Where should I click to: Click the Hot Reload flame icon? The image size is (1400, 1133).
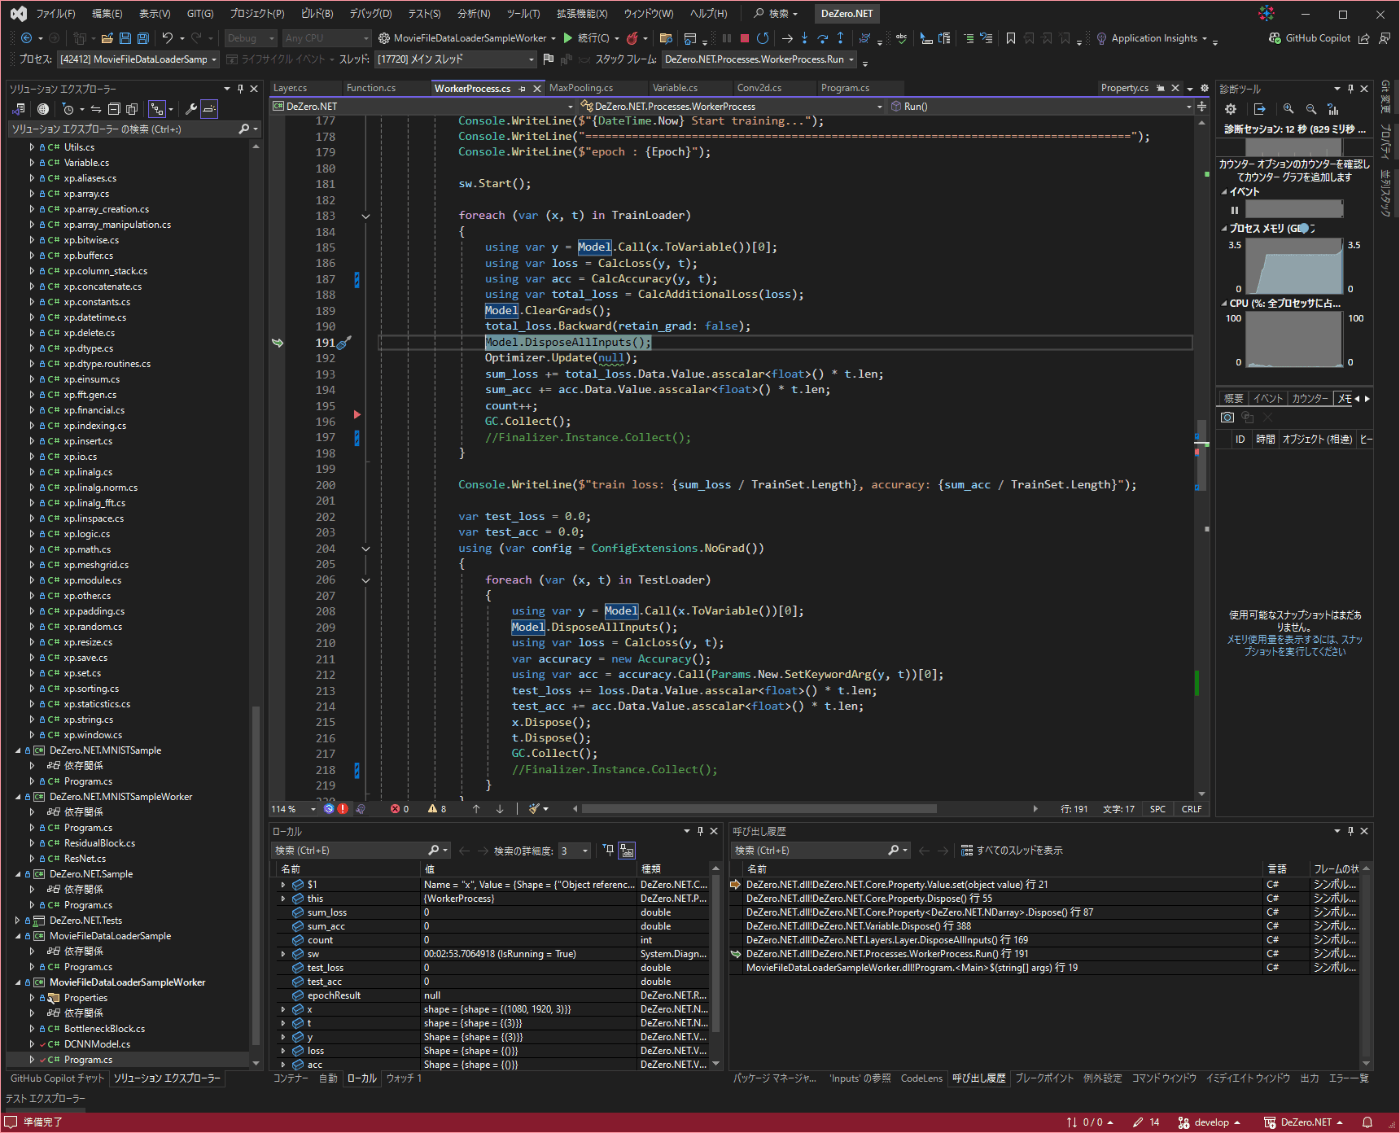click(x=632, y=38)
